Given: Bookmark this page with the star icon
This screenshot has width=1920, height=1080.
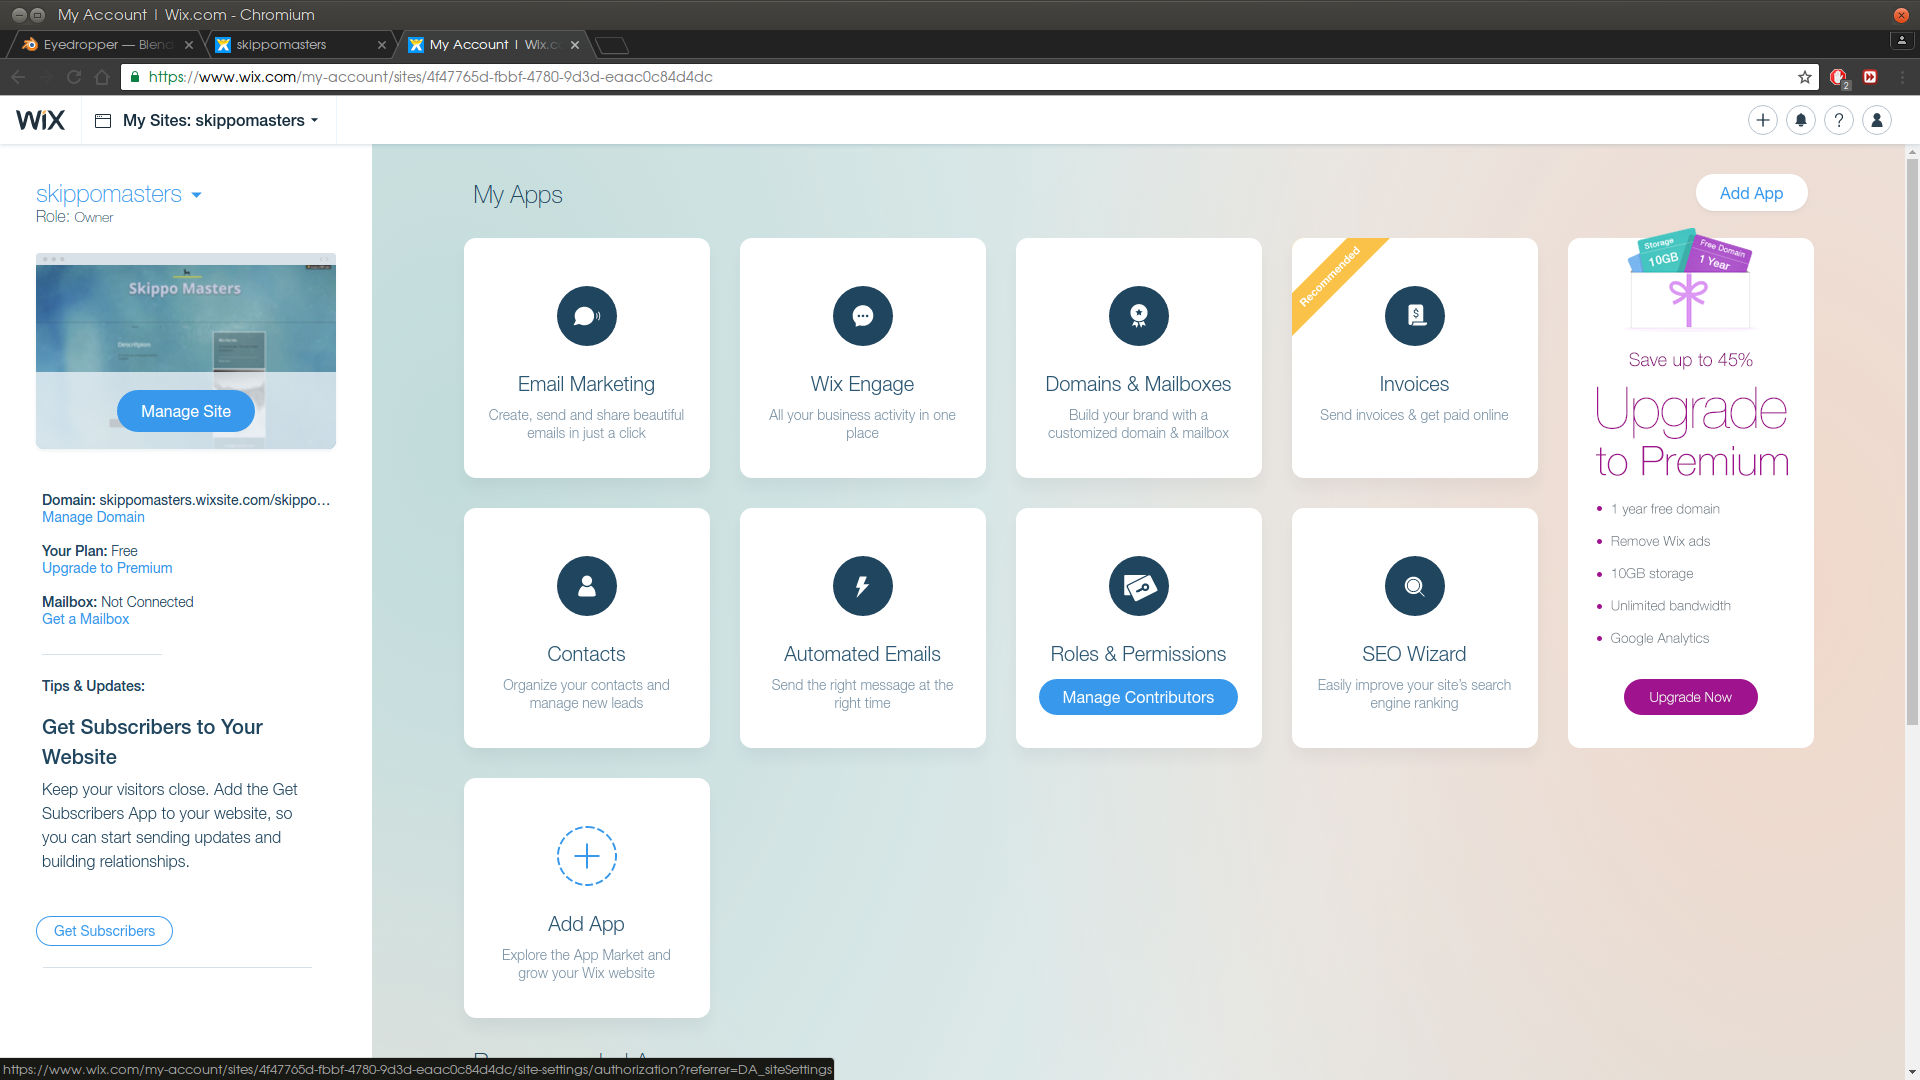Looking at the screenshot, I should click(x=1805, y=77).
